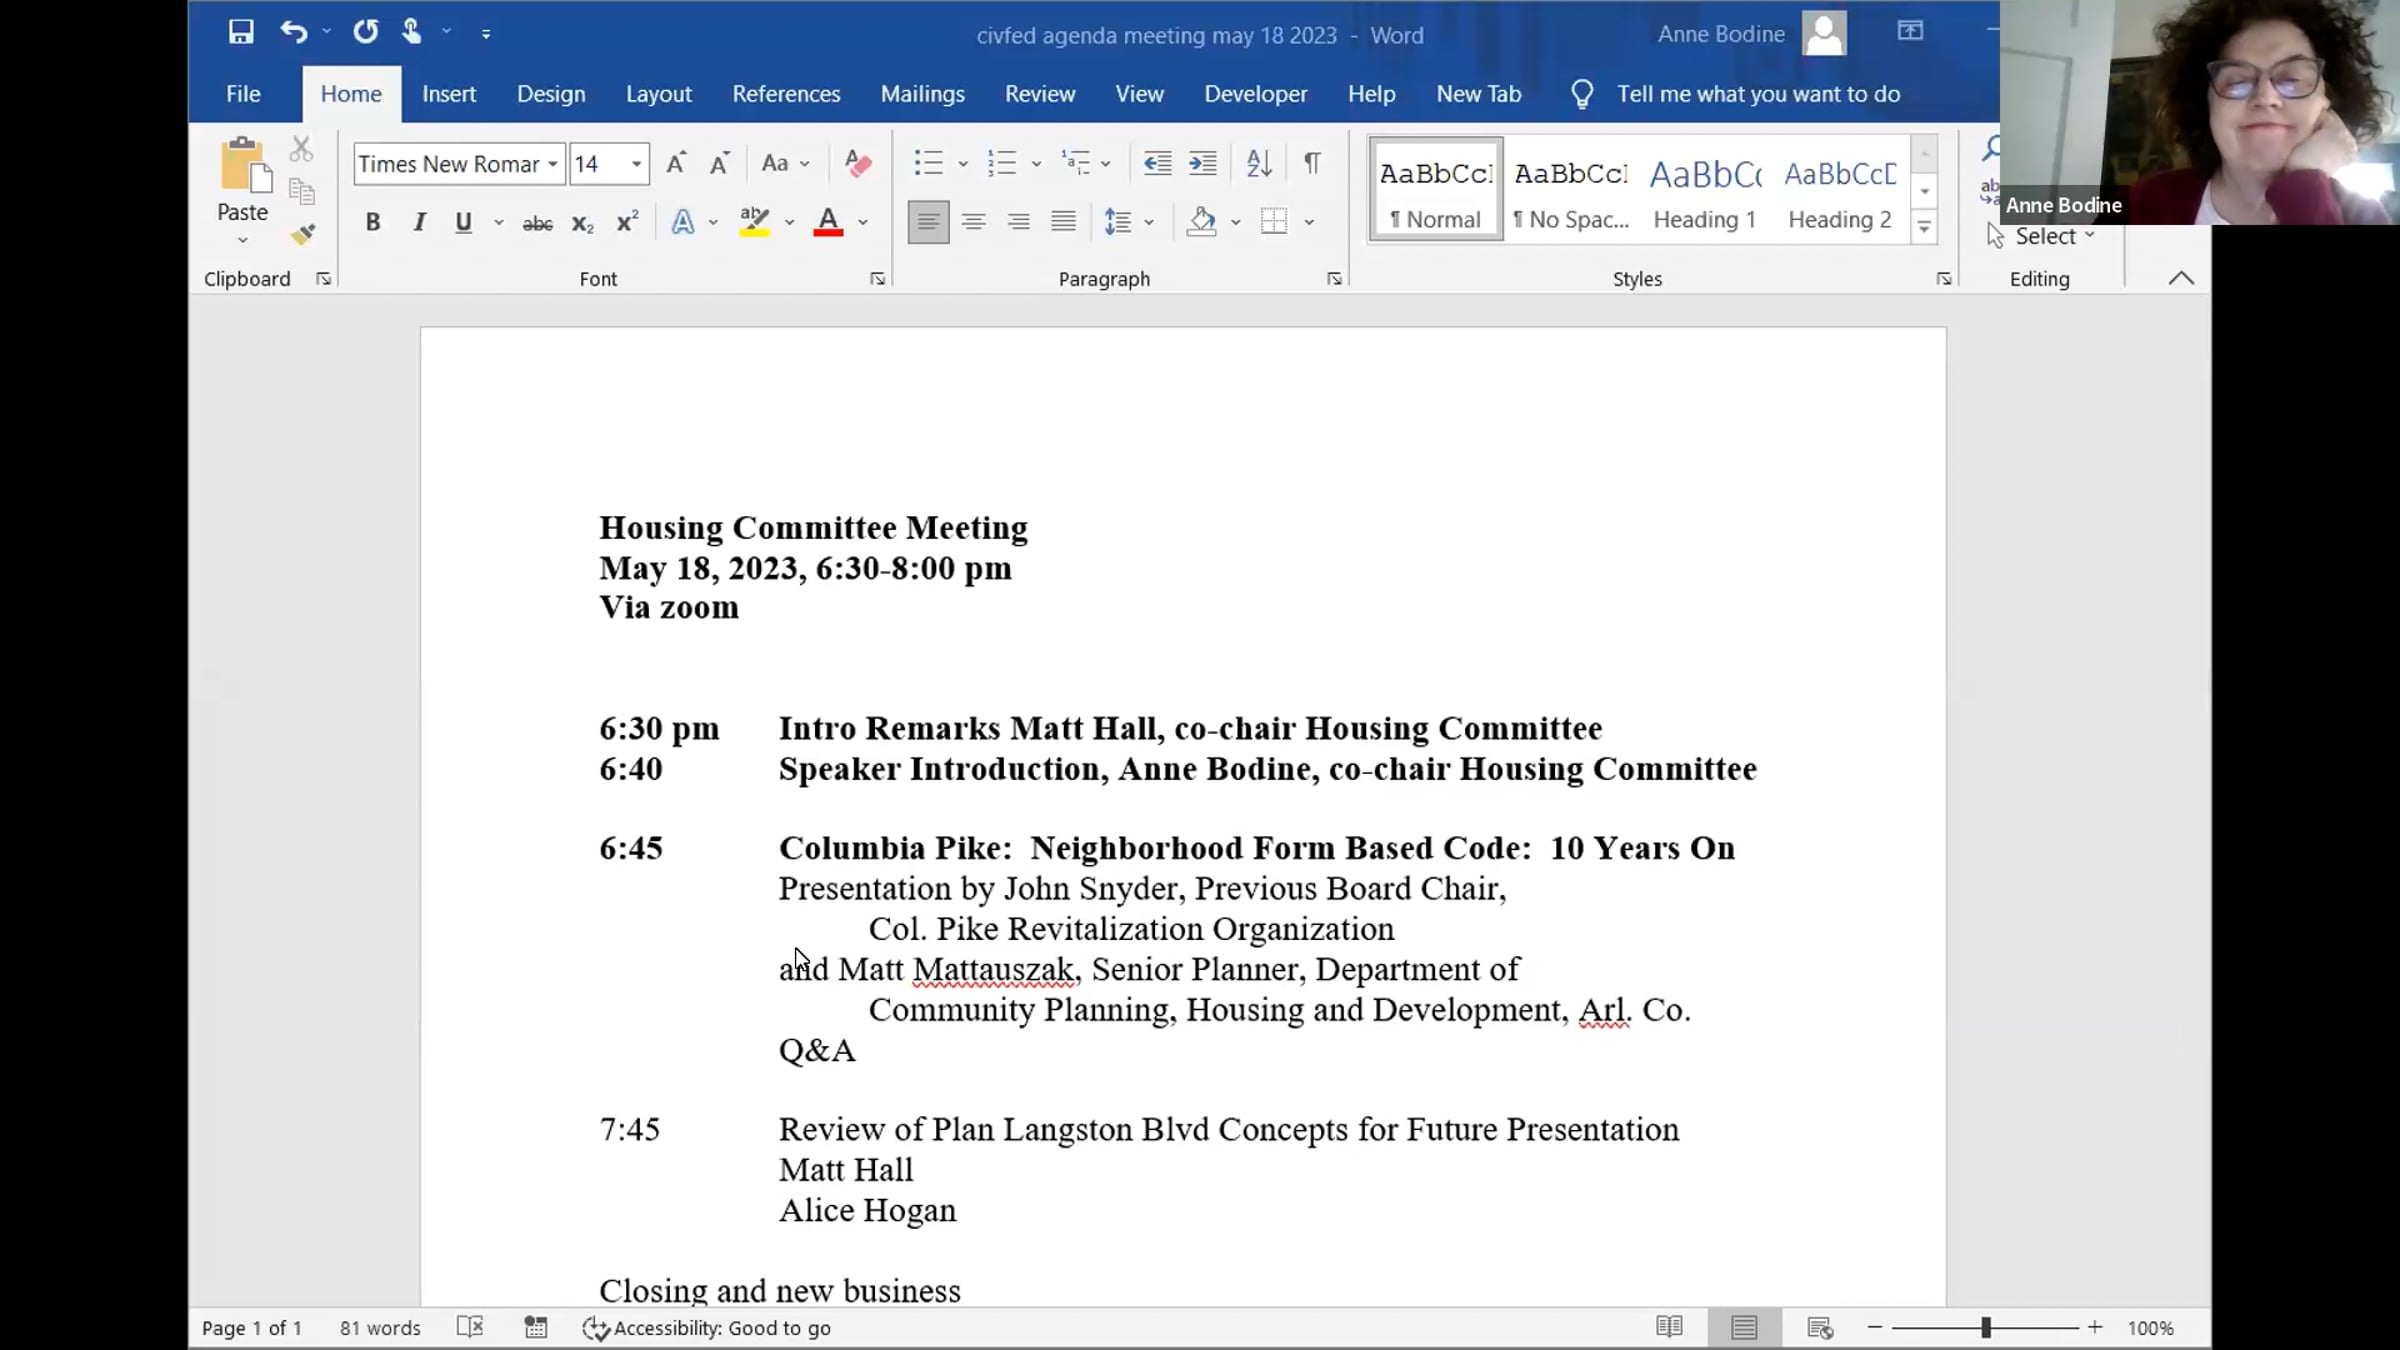The image size is (2400, 1350).
Task: Click the Increase Indent icon
Action: click(x=1203, y=163)
